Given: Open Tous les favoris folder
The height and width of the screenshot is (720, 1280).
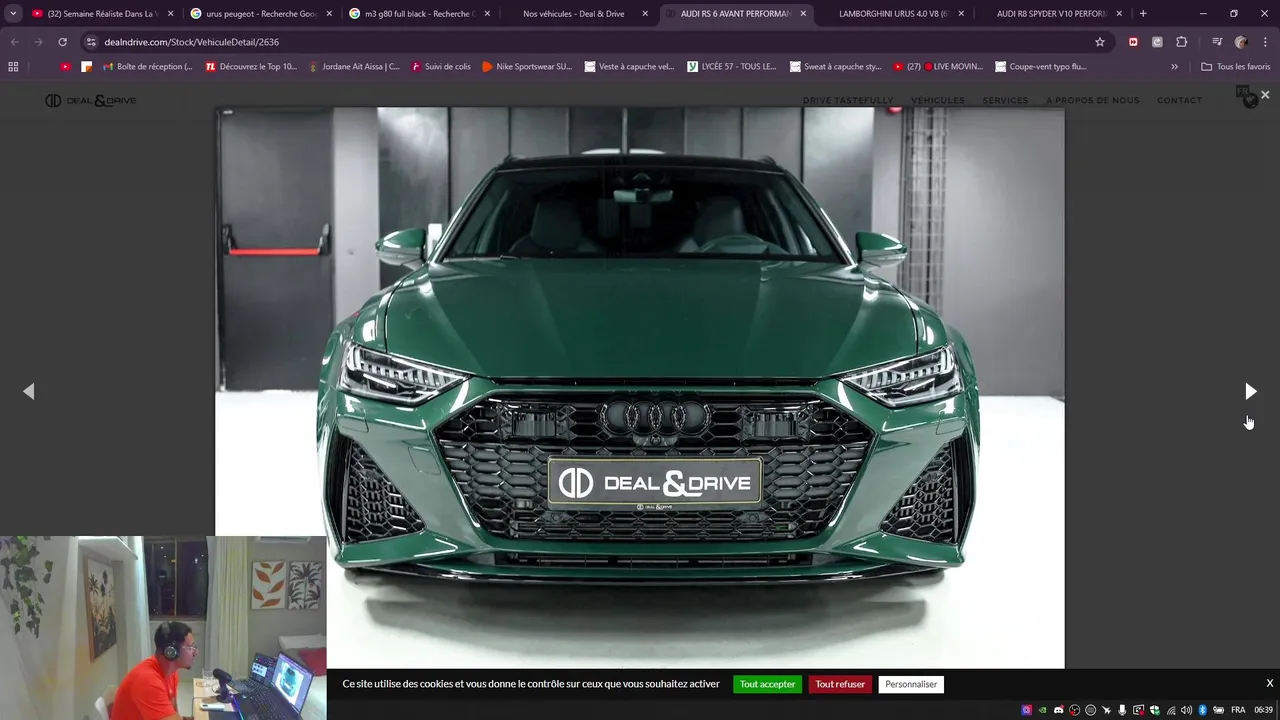Looking at the screenshot, I should pyautogui.click(x=1236, y=66).
